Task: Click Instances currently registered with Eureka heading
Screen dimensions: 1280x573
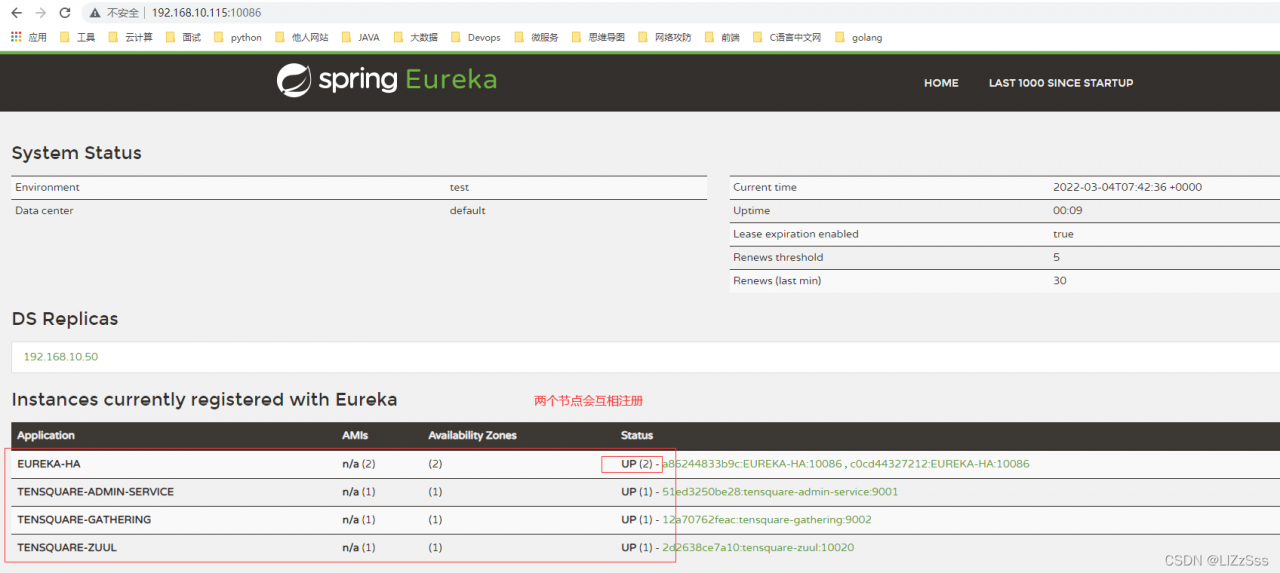Action: tap(204, 400)
